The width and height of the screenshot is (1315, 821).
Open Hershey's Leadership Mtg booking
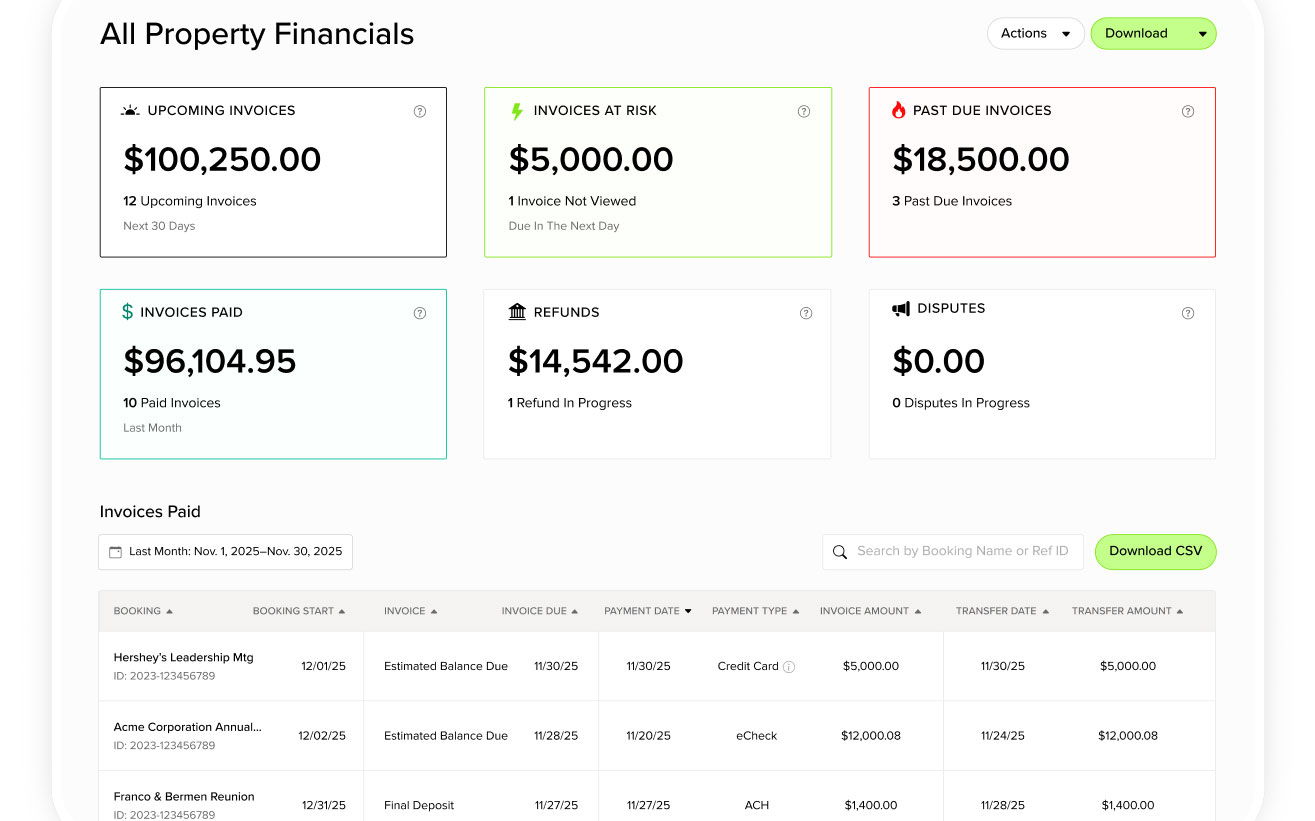(x=184, y=658)
